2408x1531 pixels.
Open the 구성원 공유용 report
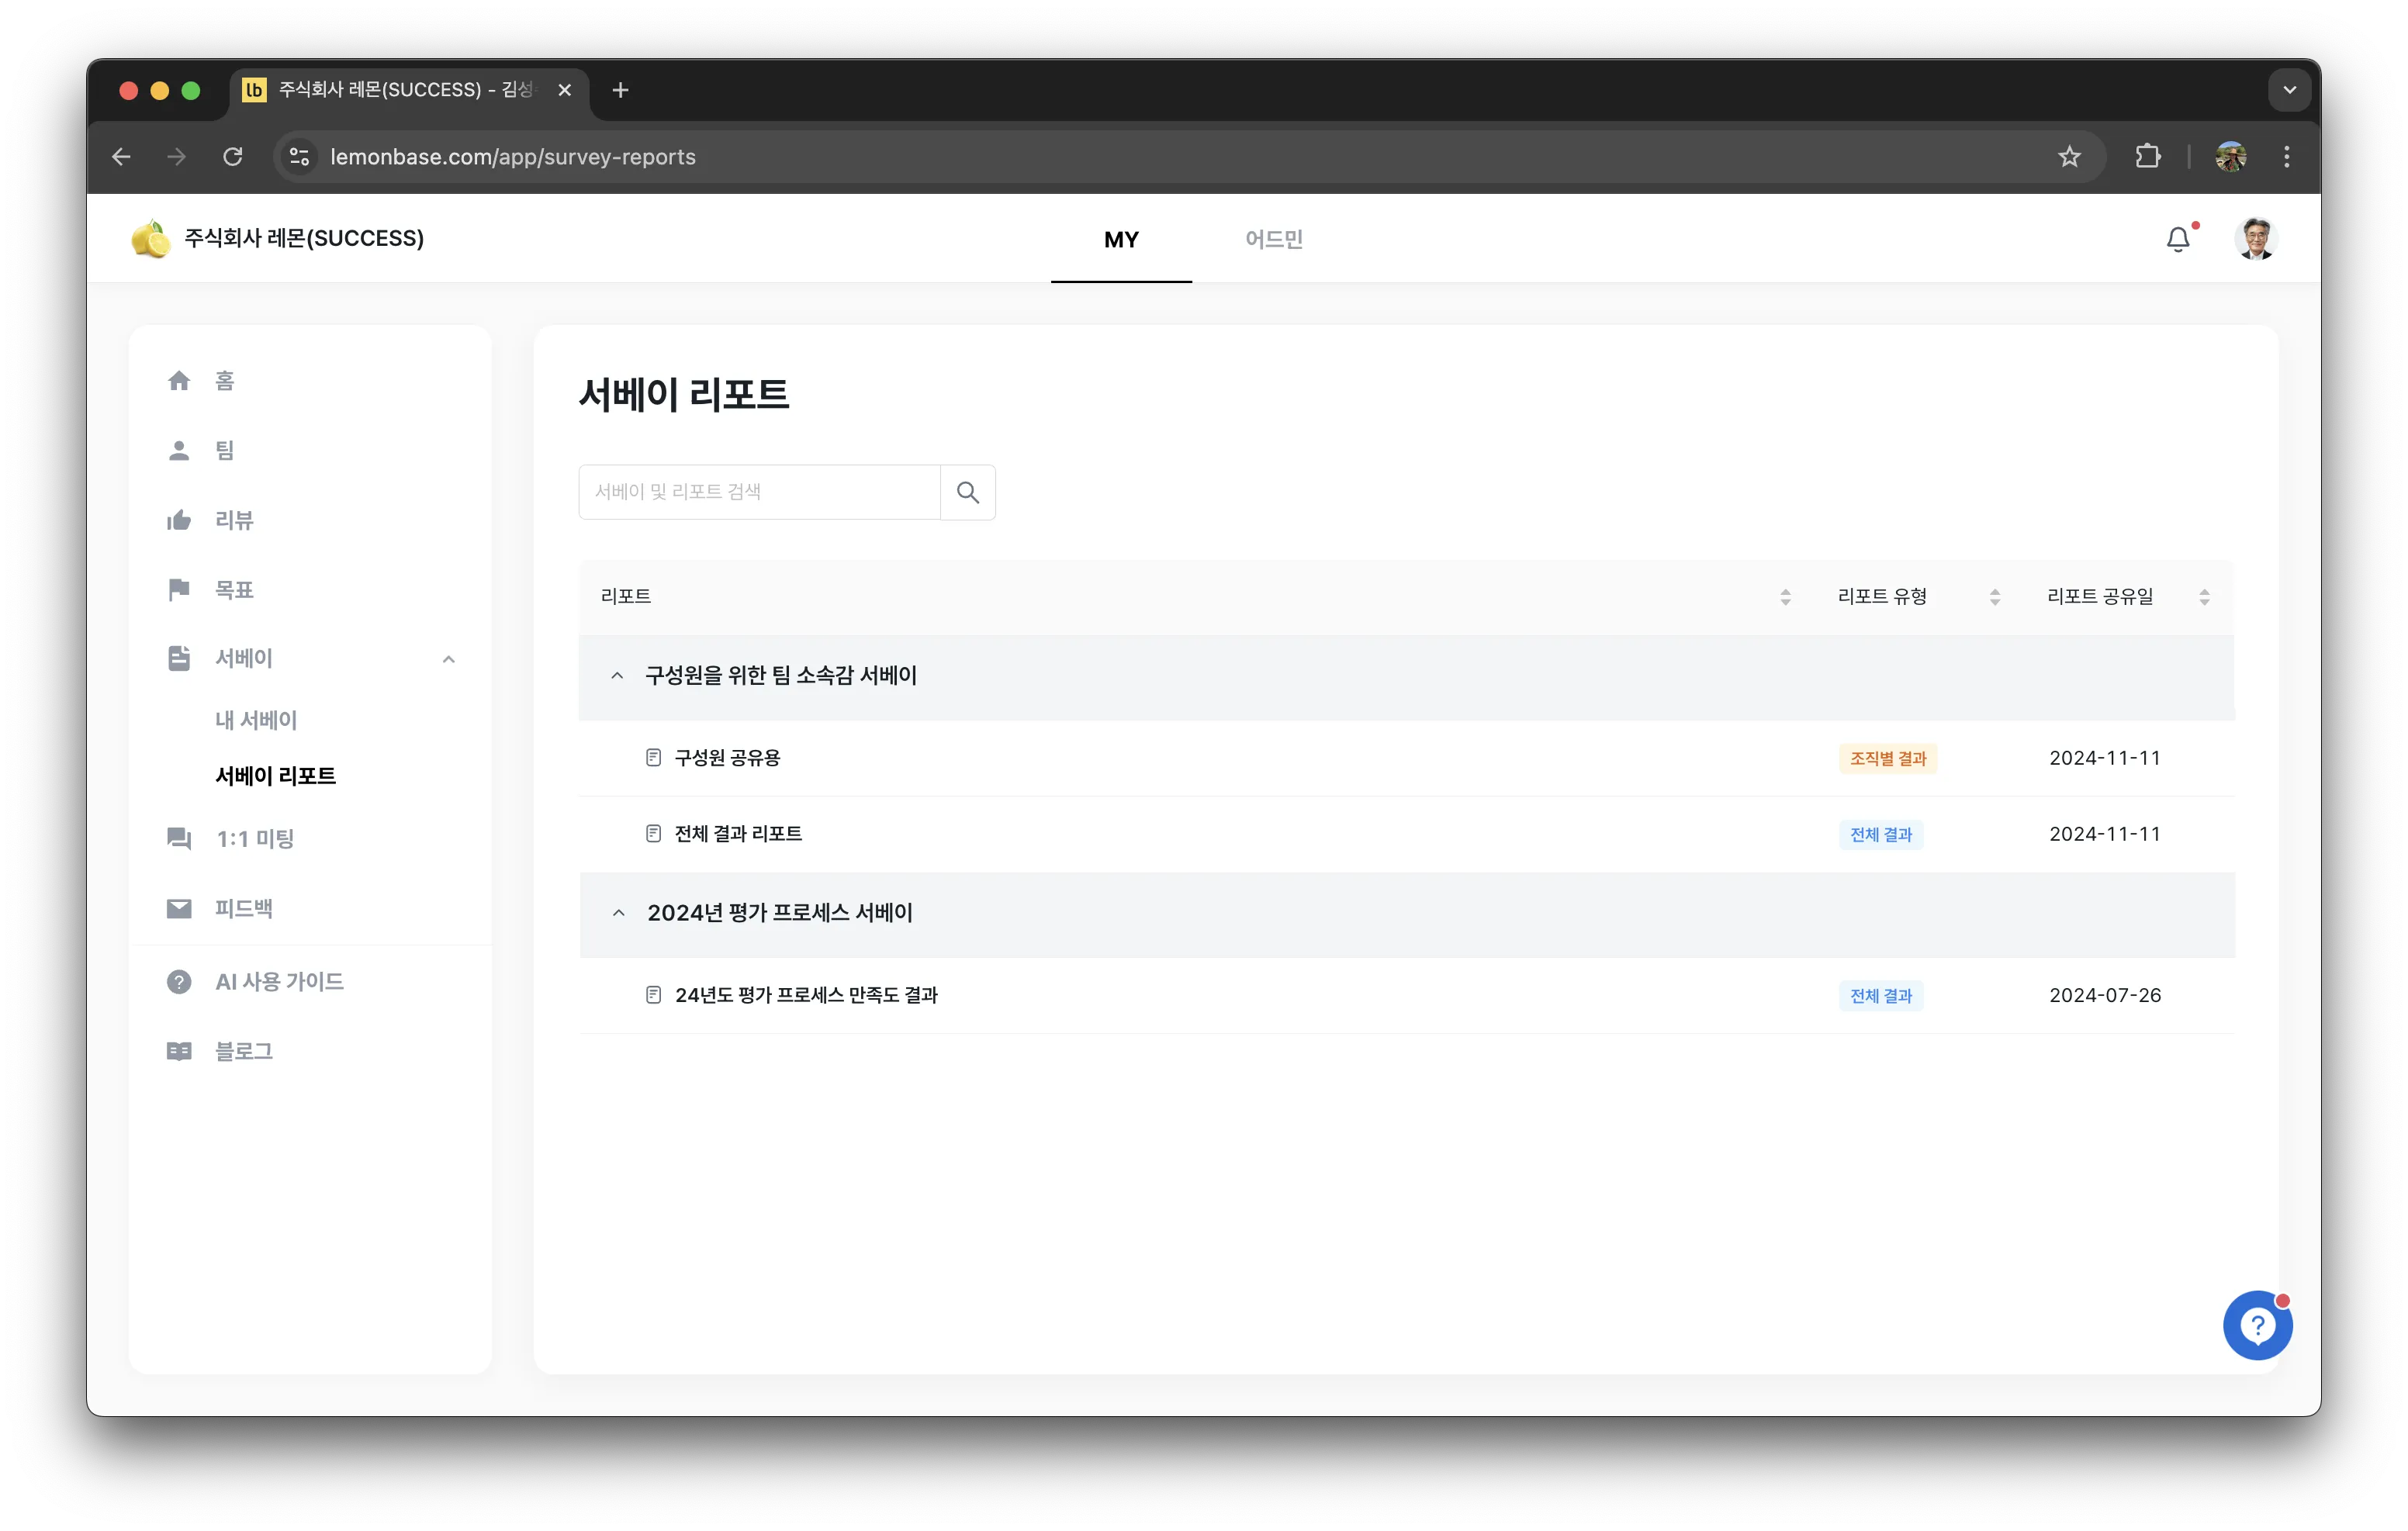[727, 758]
